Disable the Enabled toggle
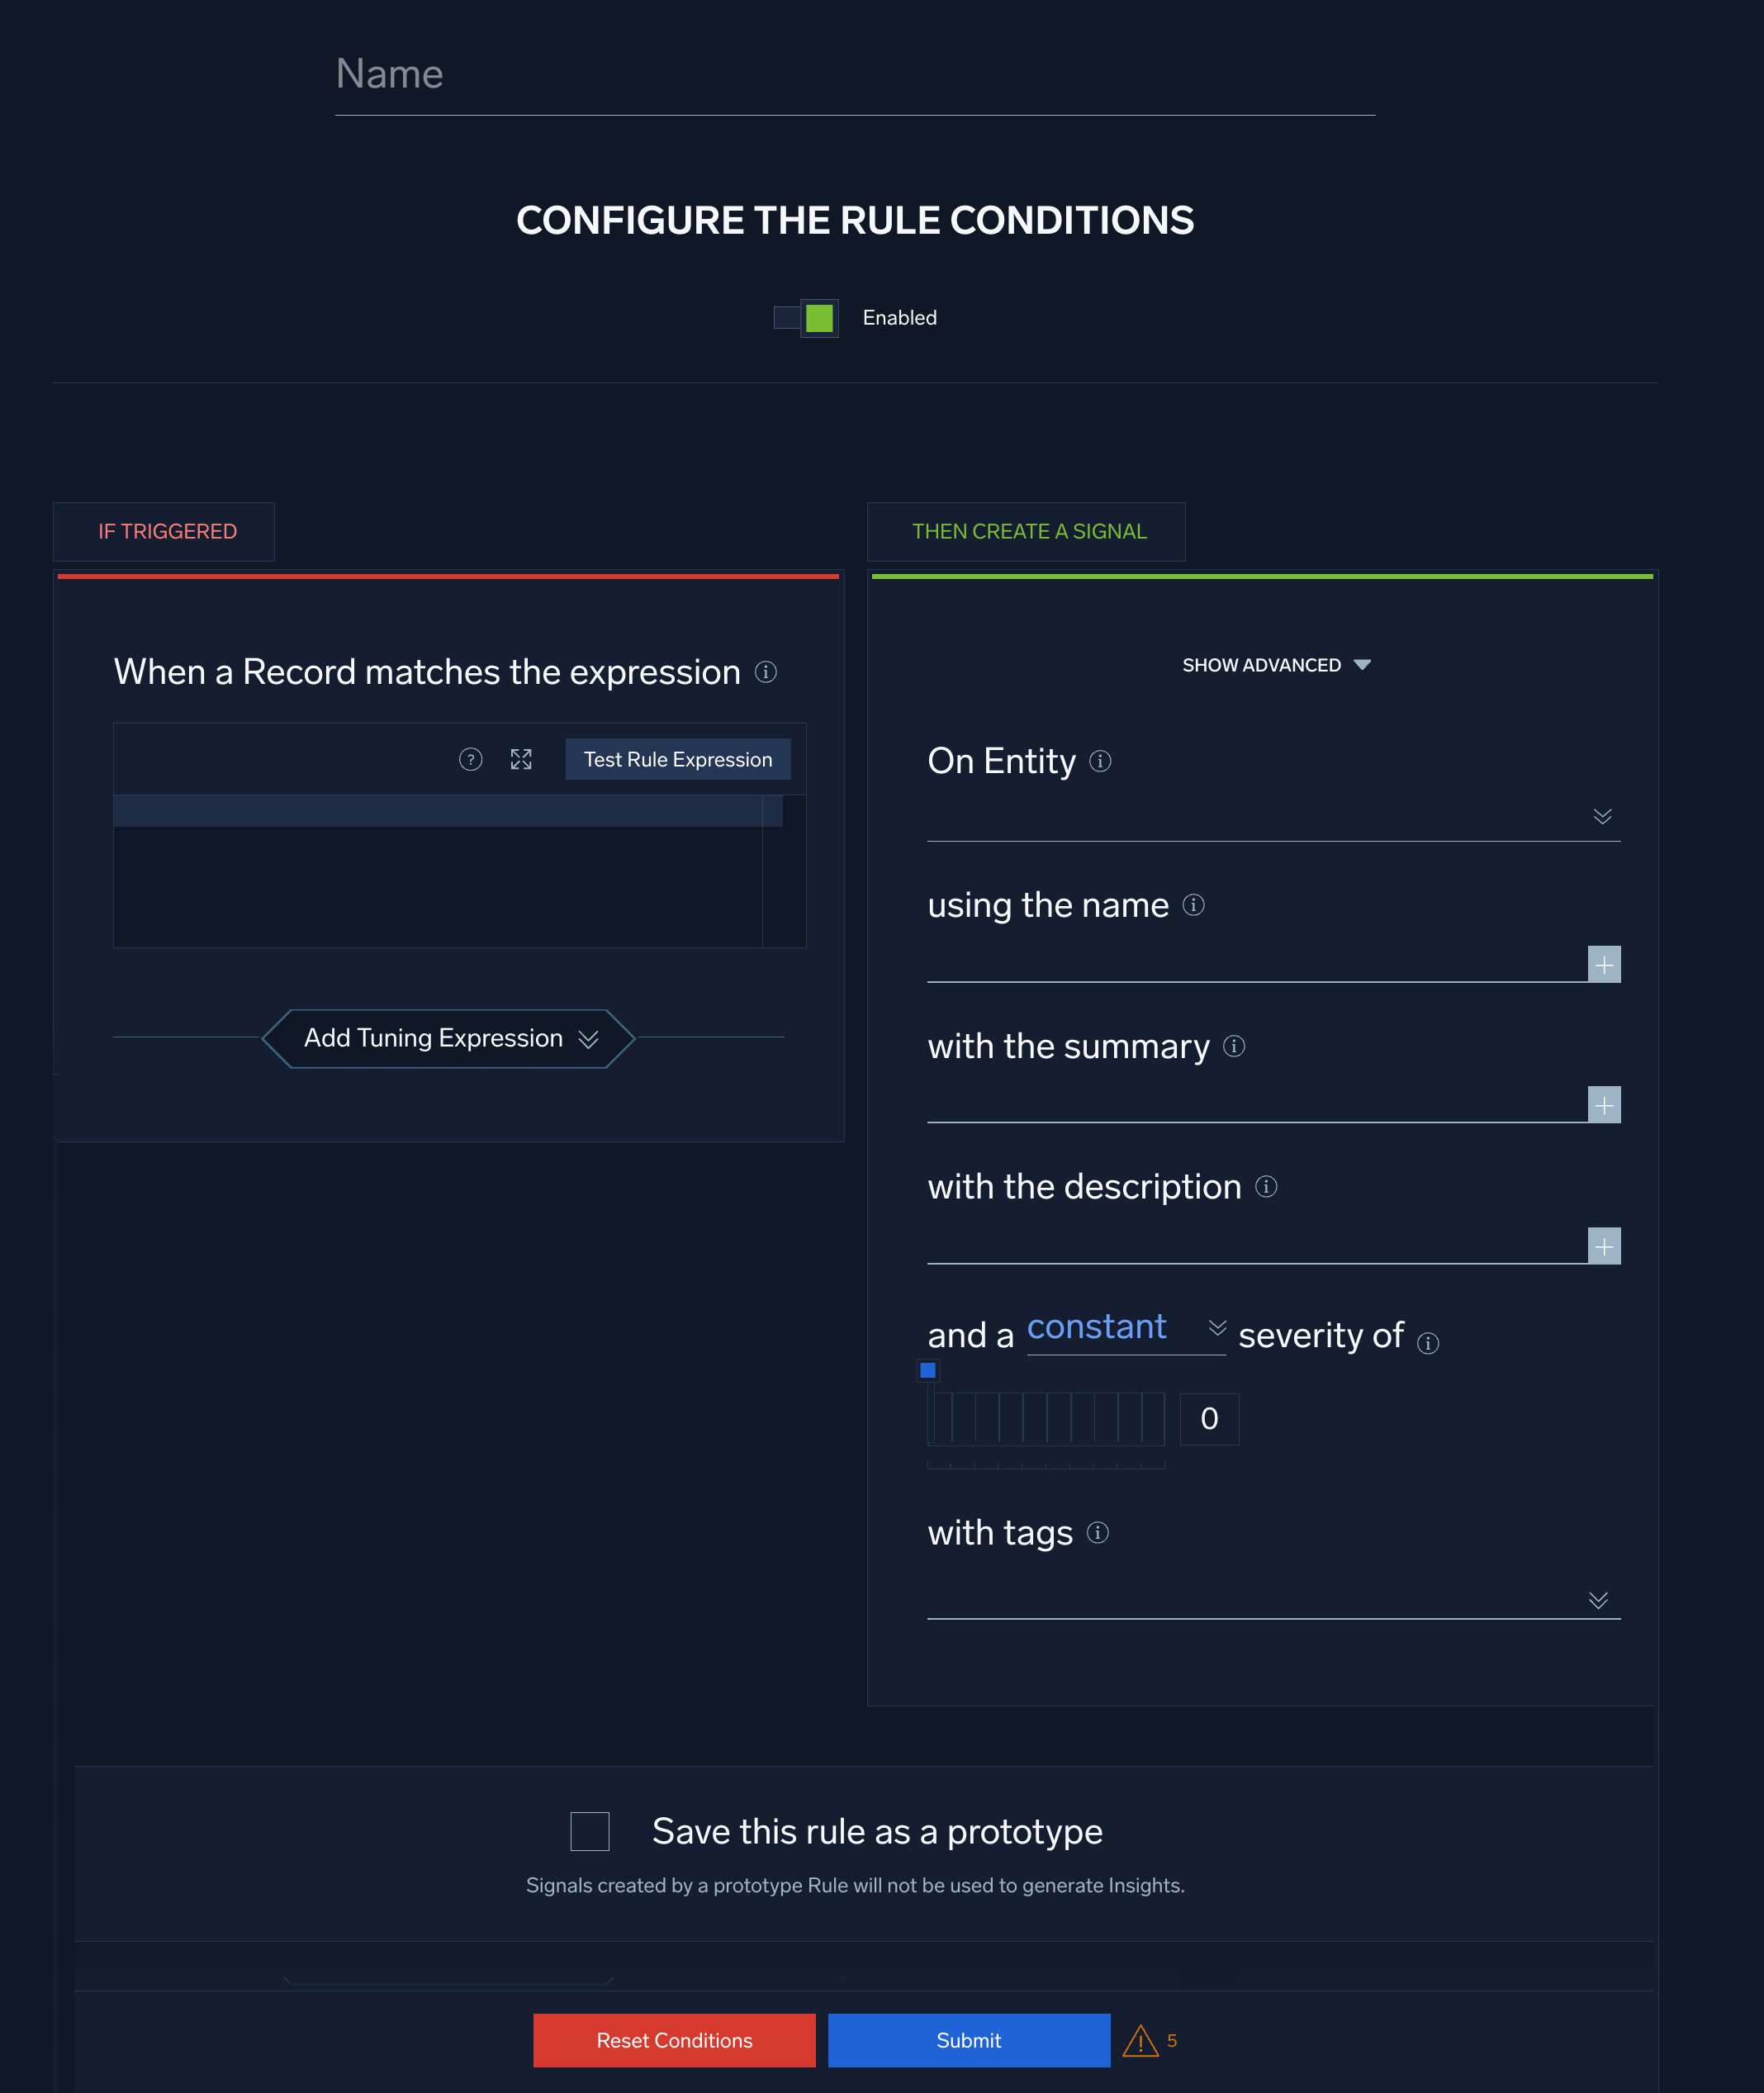Screen dimensions: 1764x2093 pos(806,317)
